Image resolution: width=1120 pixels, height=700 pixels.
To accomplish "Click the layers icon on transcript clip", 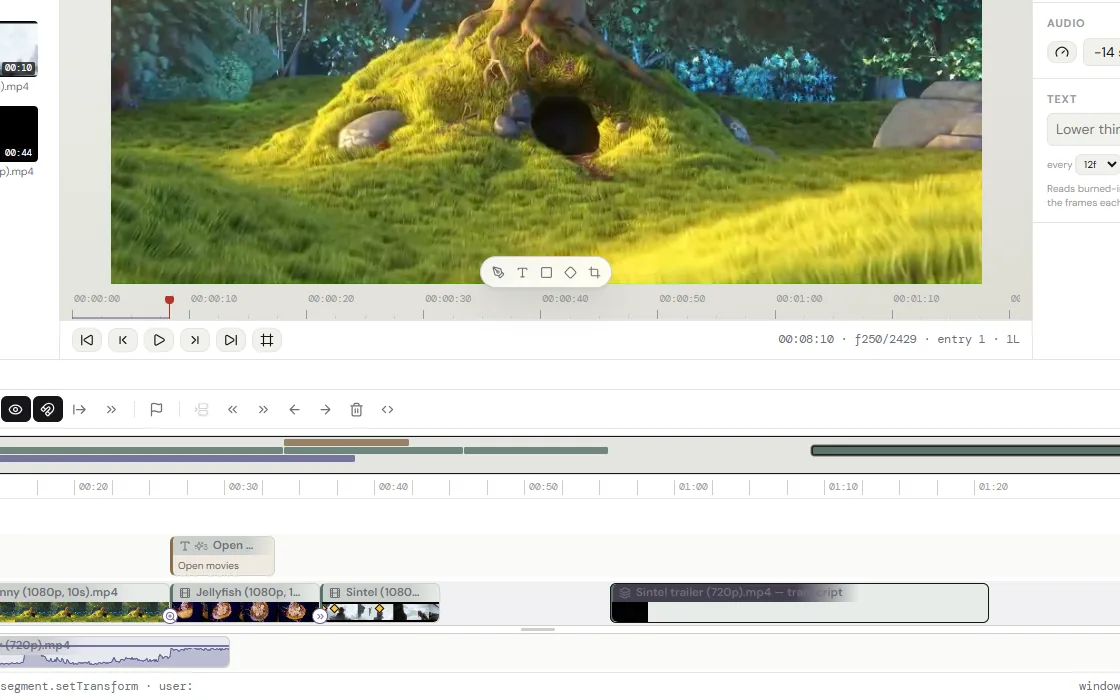I will coord(625,593).
